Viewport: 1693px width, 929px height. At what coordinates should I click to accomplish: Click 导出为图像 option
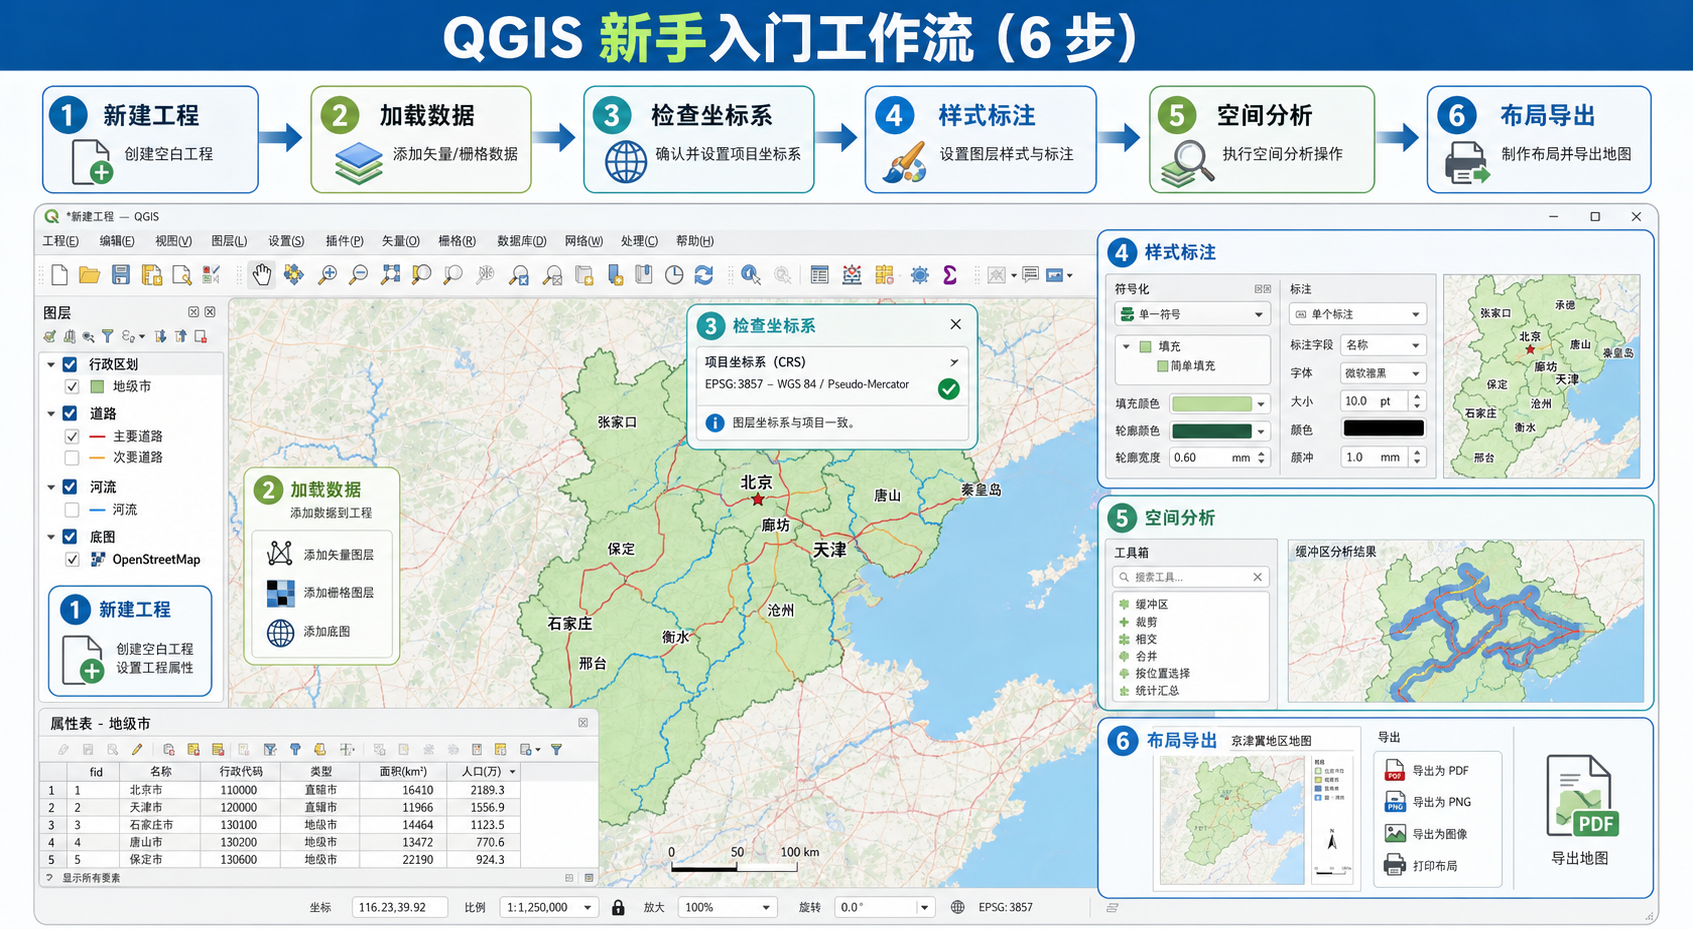(1426, 834)
